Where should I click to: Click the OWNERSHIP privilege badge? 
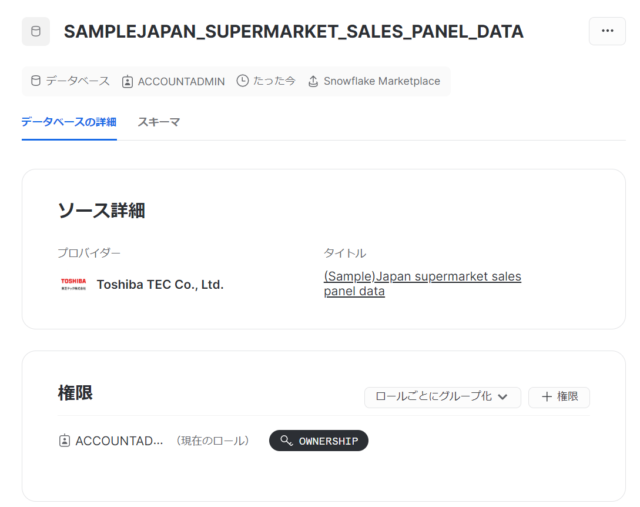pos(319,441)
